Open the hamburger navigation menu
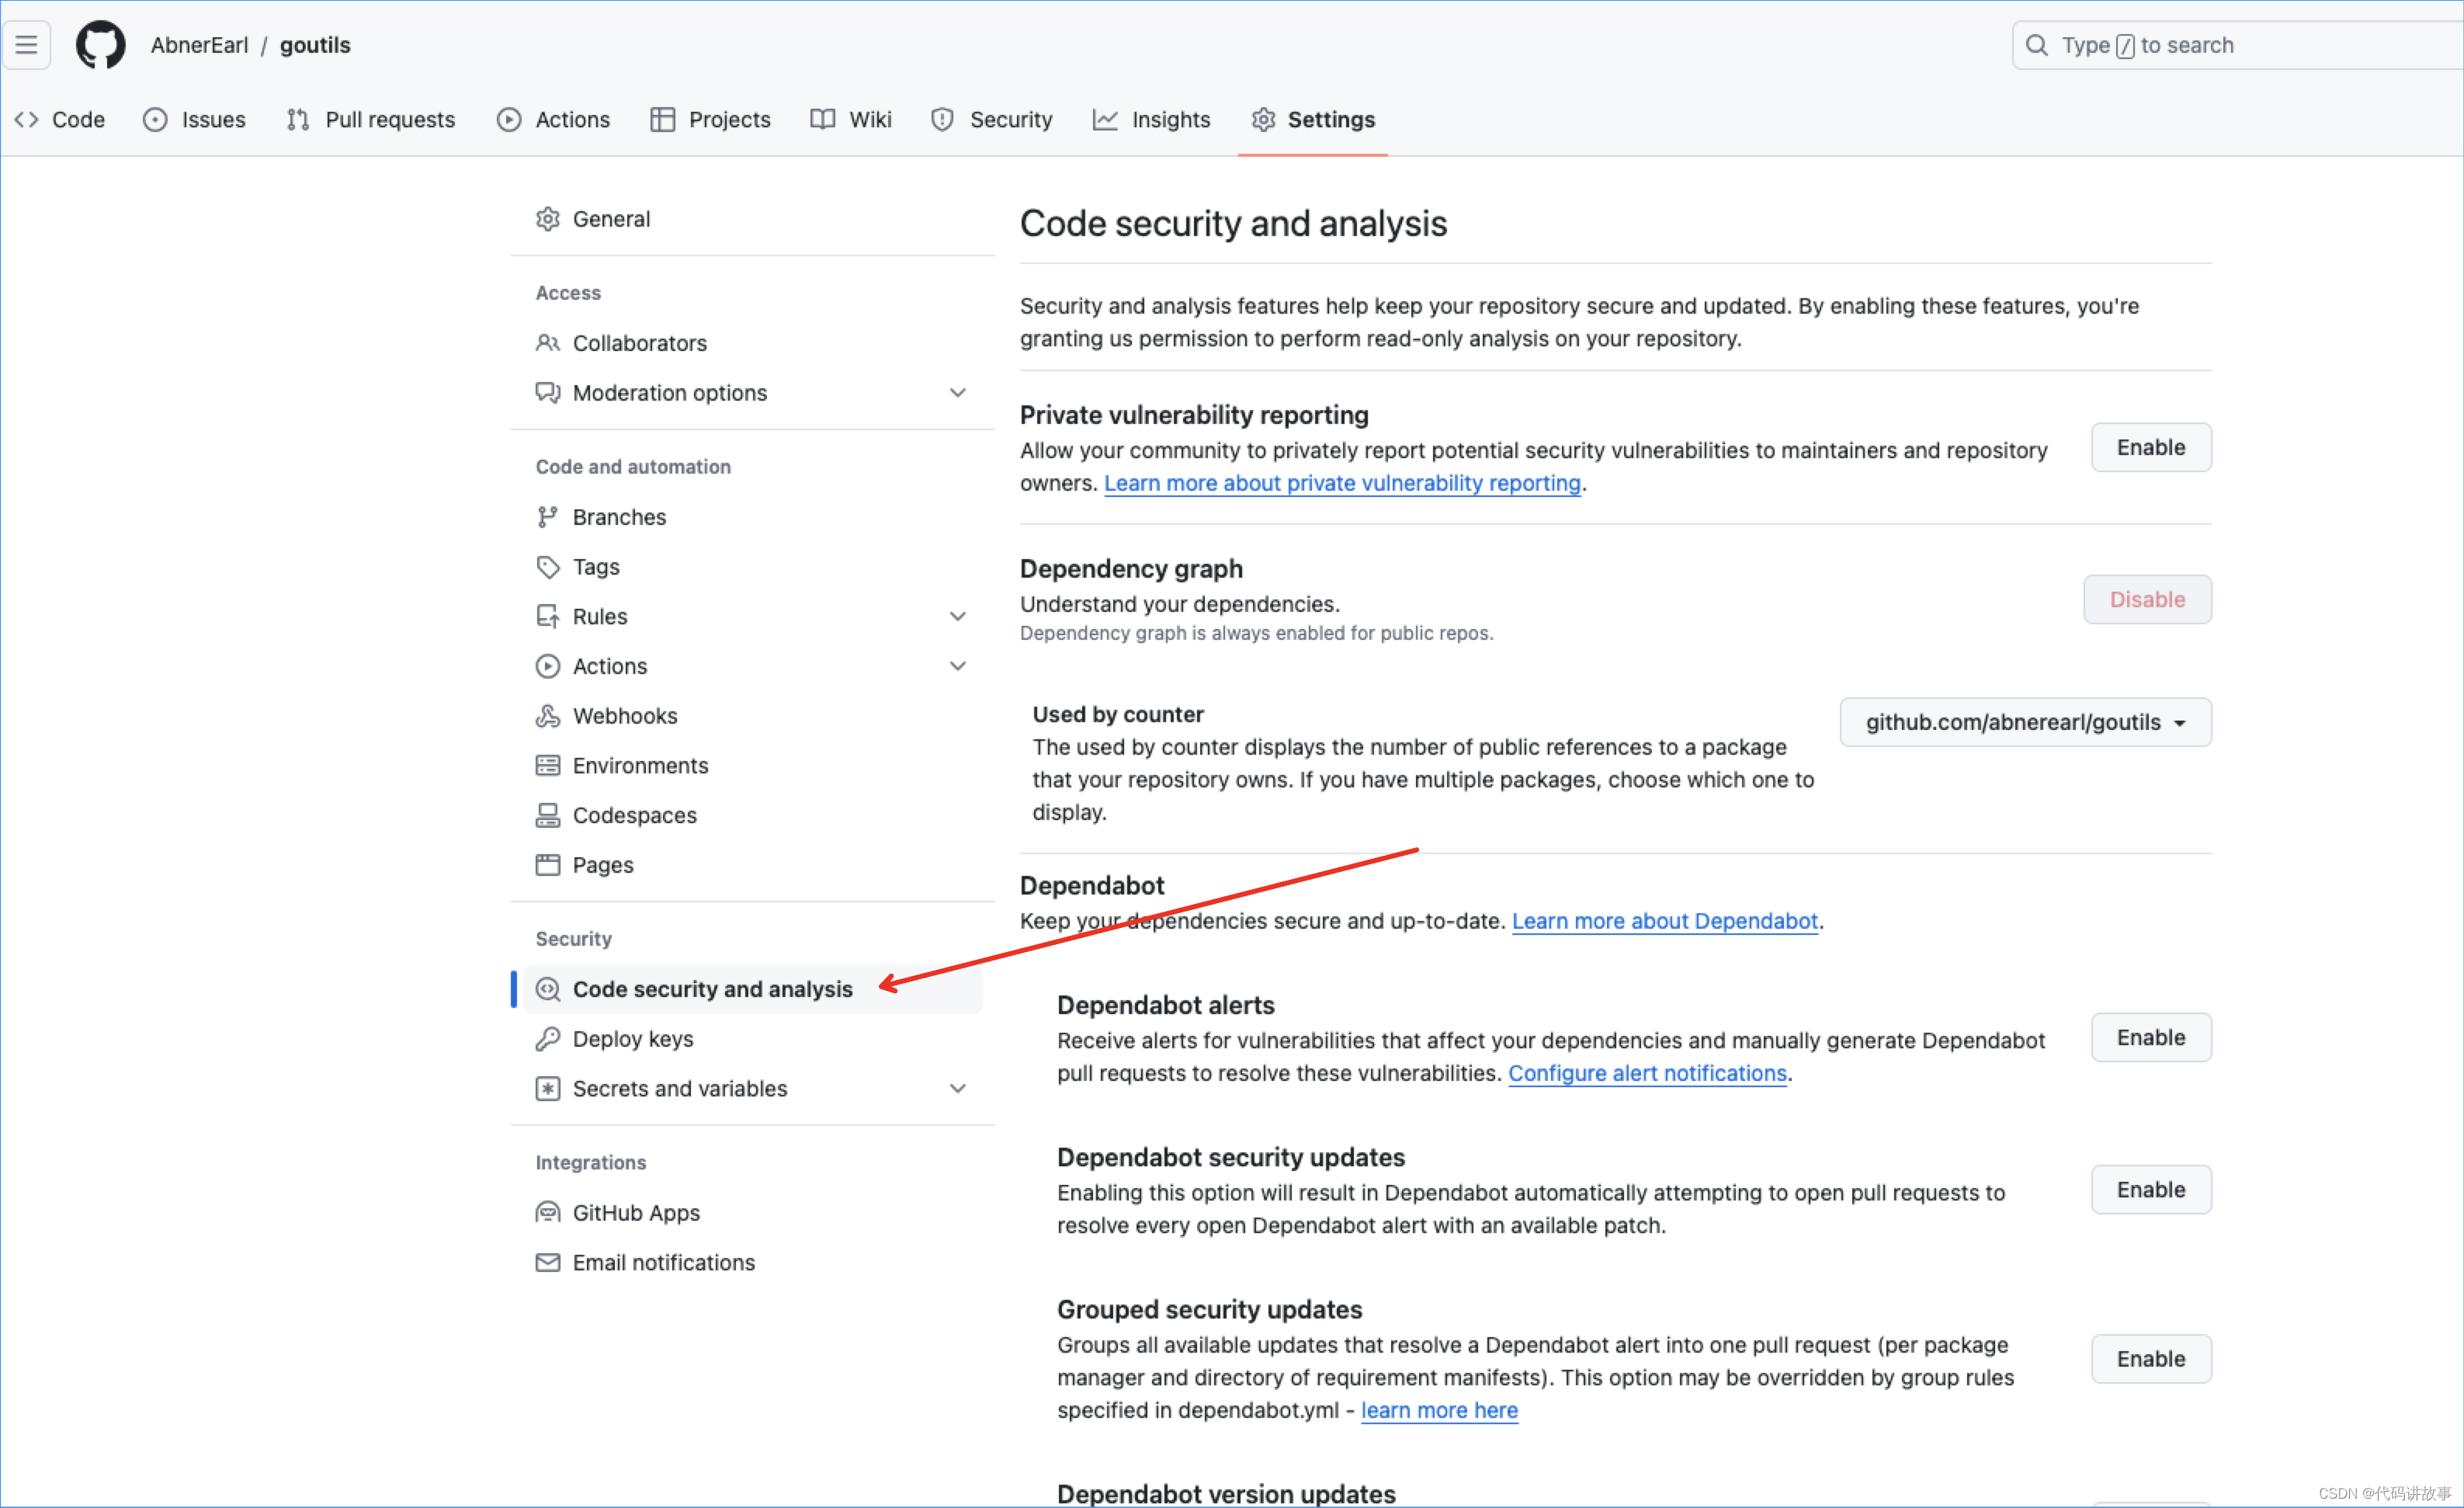Viewport: 2464px width, 1508px height. (26, 44)
